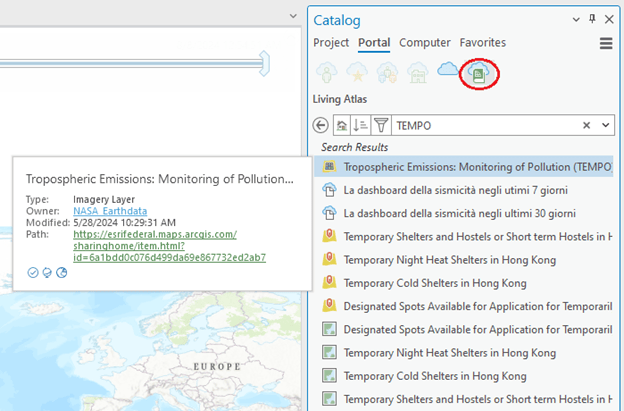Click the My Favorites cloud star icon
The width and height of the screenshot is (624, 411).
[x=357, y=73]
